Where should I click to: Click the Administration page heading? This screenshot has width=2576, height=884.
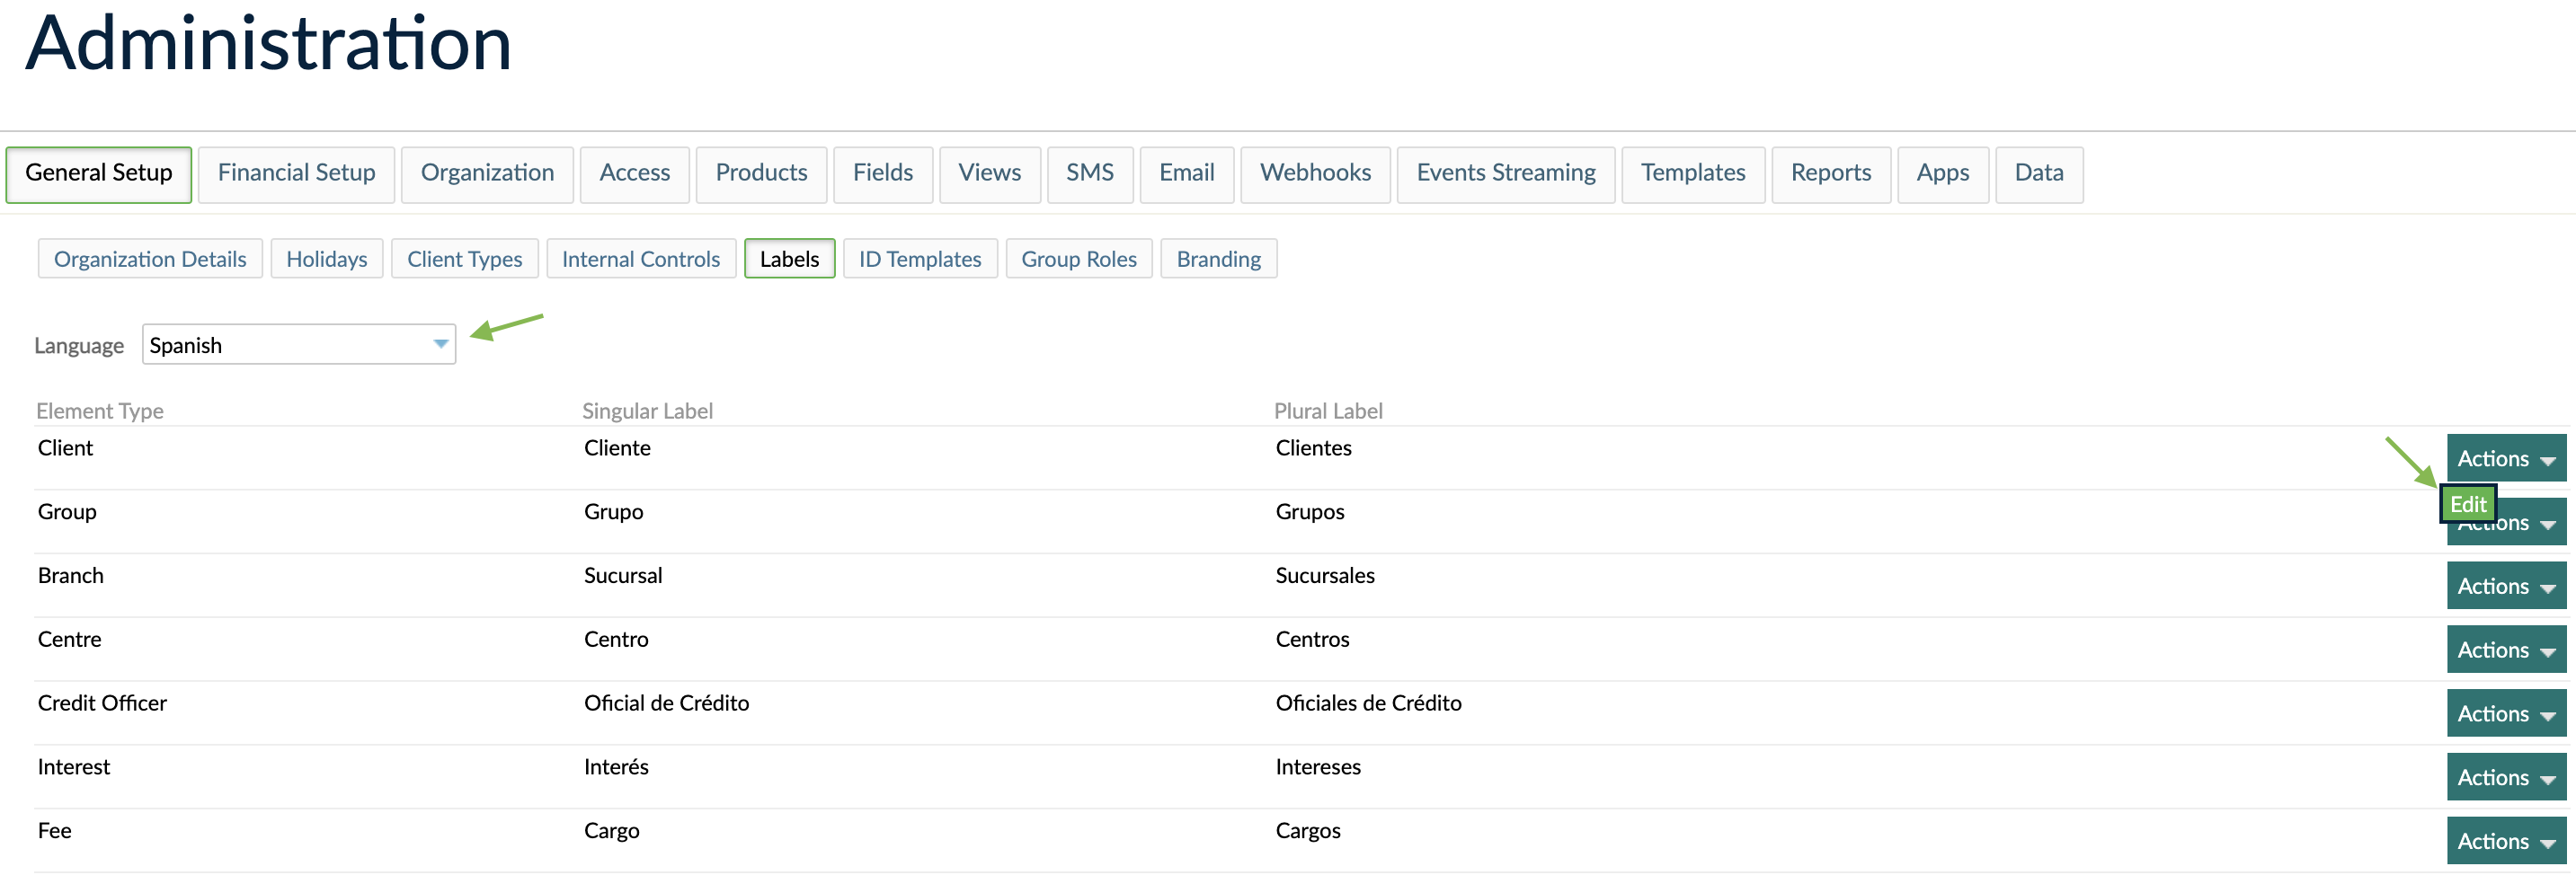click(x=269, y=44)
